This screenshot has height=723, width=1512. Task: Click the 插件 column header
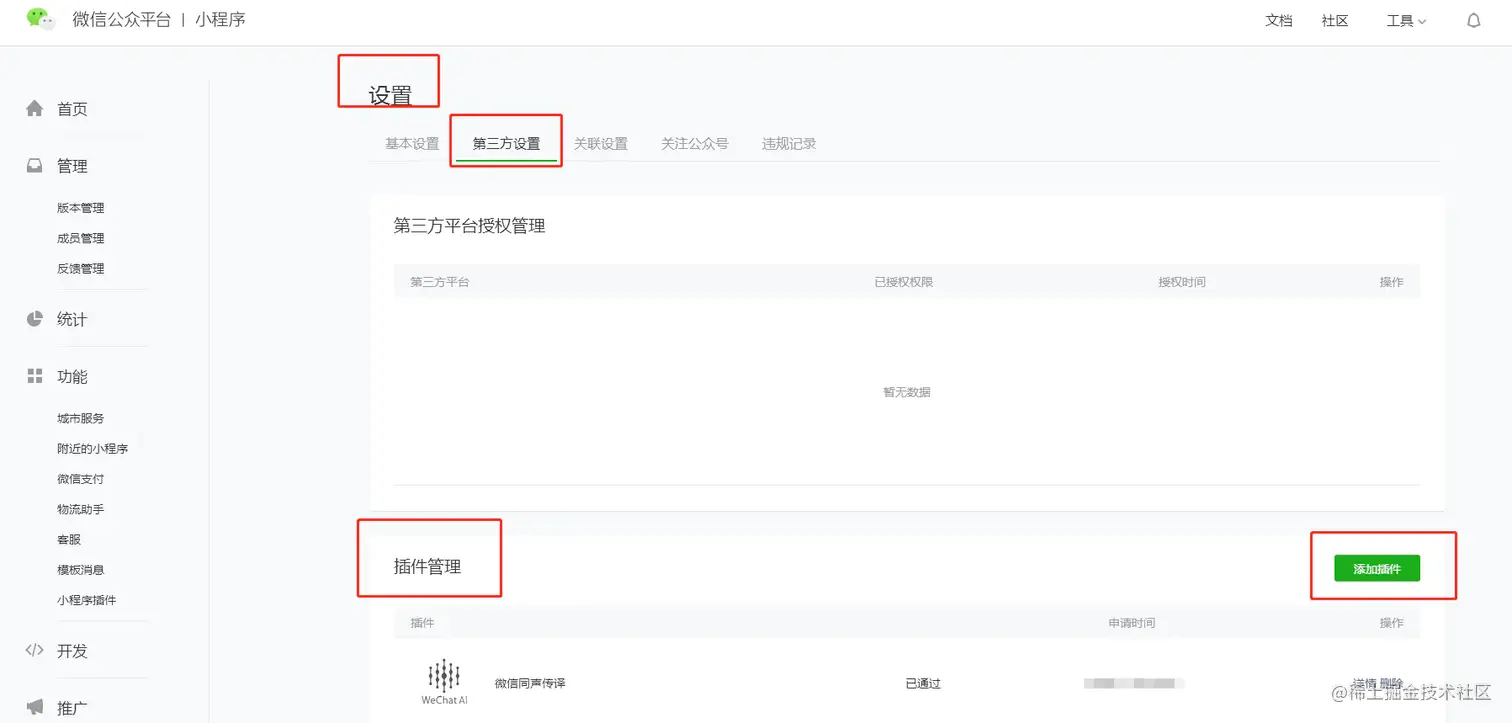pyautogui.click(x=422, y=623)
